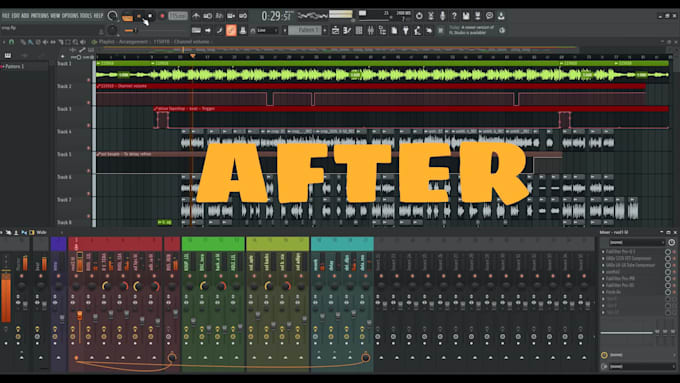Screen dimensions: 680x383
Task: Click the playlist zoom magnifier tool
Action: coord(75,42)
